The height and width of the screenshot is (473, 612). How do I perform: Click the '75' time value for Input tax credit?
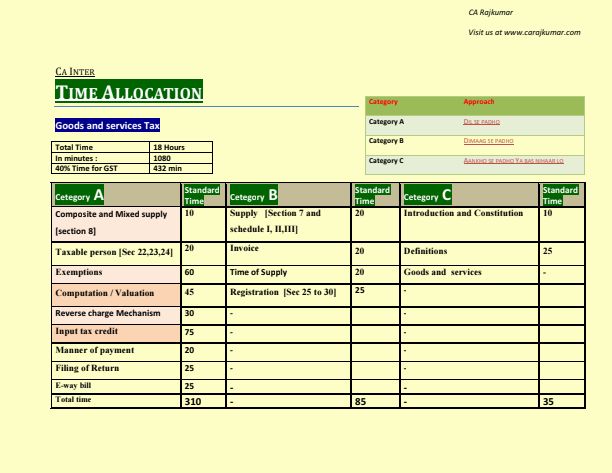tap(203, 334)
